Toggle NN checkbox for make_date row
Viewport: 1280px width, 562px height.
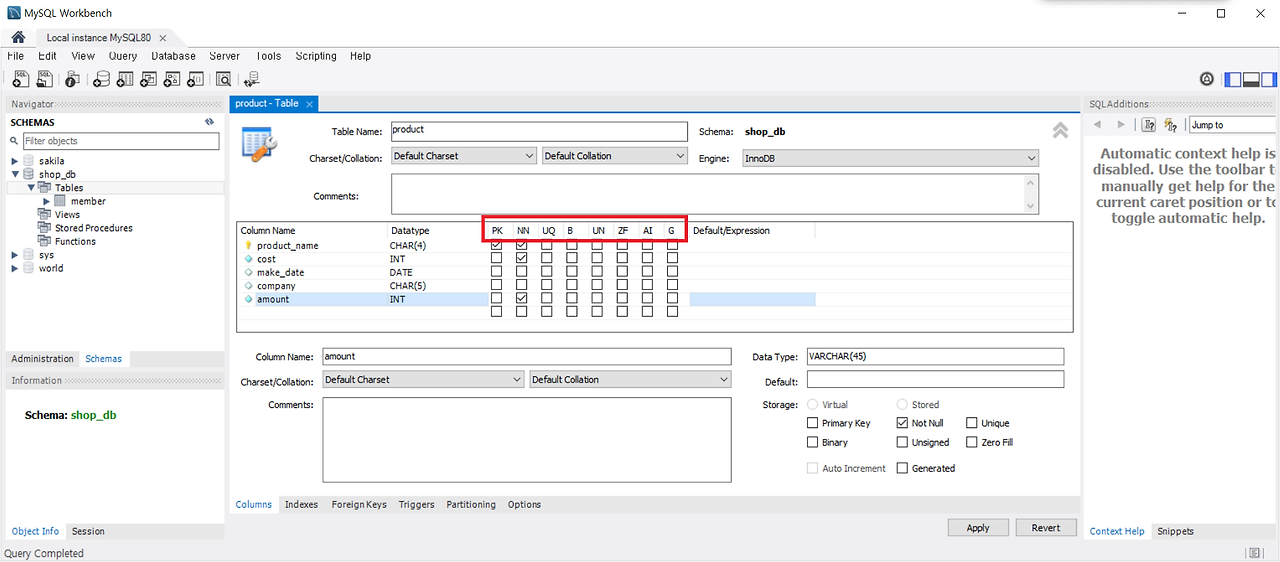tap(521, 272)
